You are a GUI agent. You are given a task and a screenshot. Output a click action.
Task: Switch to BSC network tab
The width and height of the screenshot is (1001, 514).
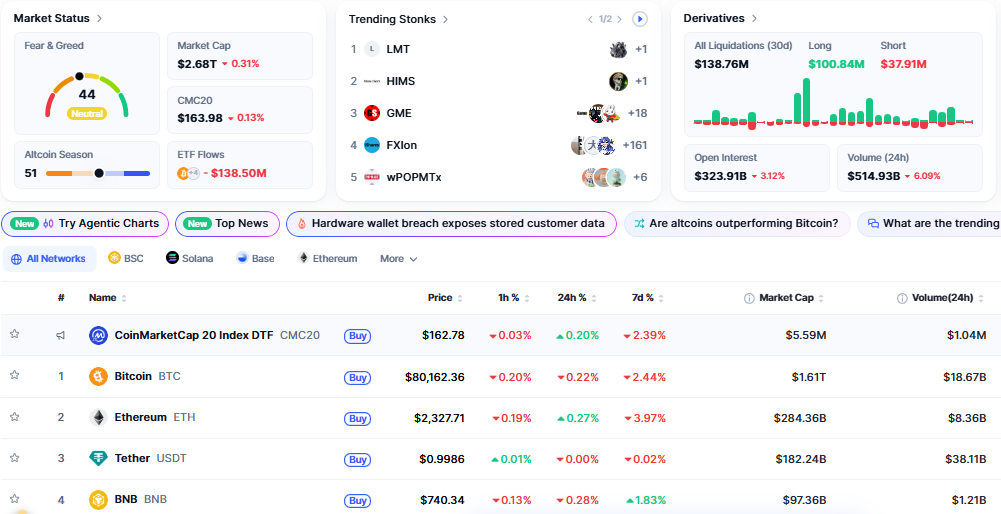coord(126,259)
